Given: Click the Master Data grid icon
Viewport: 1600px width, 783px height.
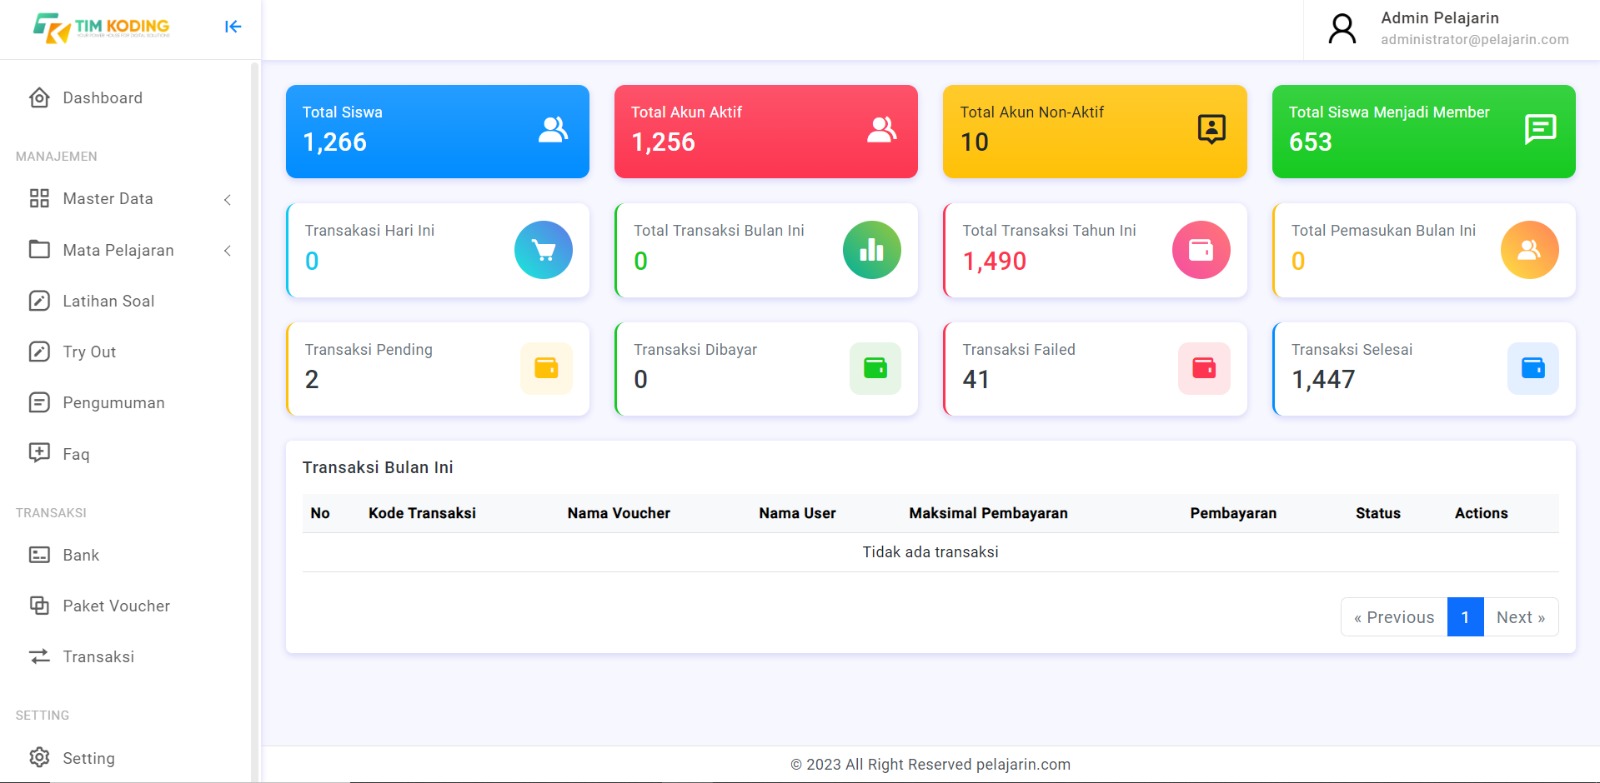Looking at the screenshot, I should 39,198.
